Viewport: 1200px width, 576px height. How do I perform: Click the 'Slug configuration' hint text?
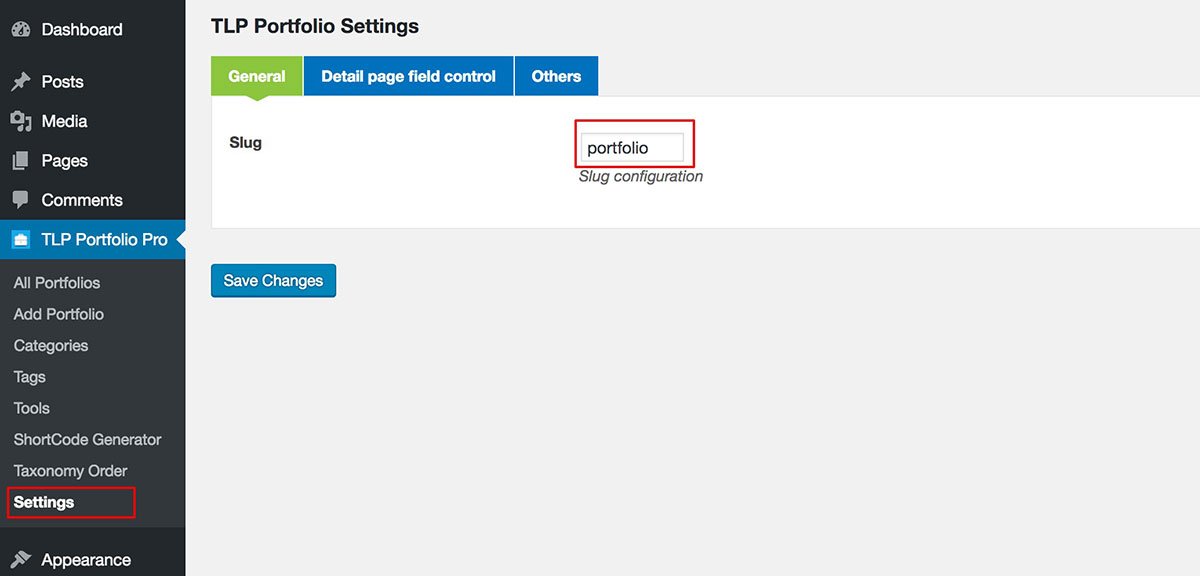(641, 176)
